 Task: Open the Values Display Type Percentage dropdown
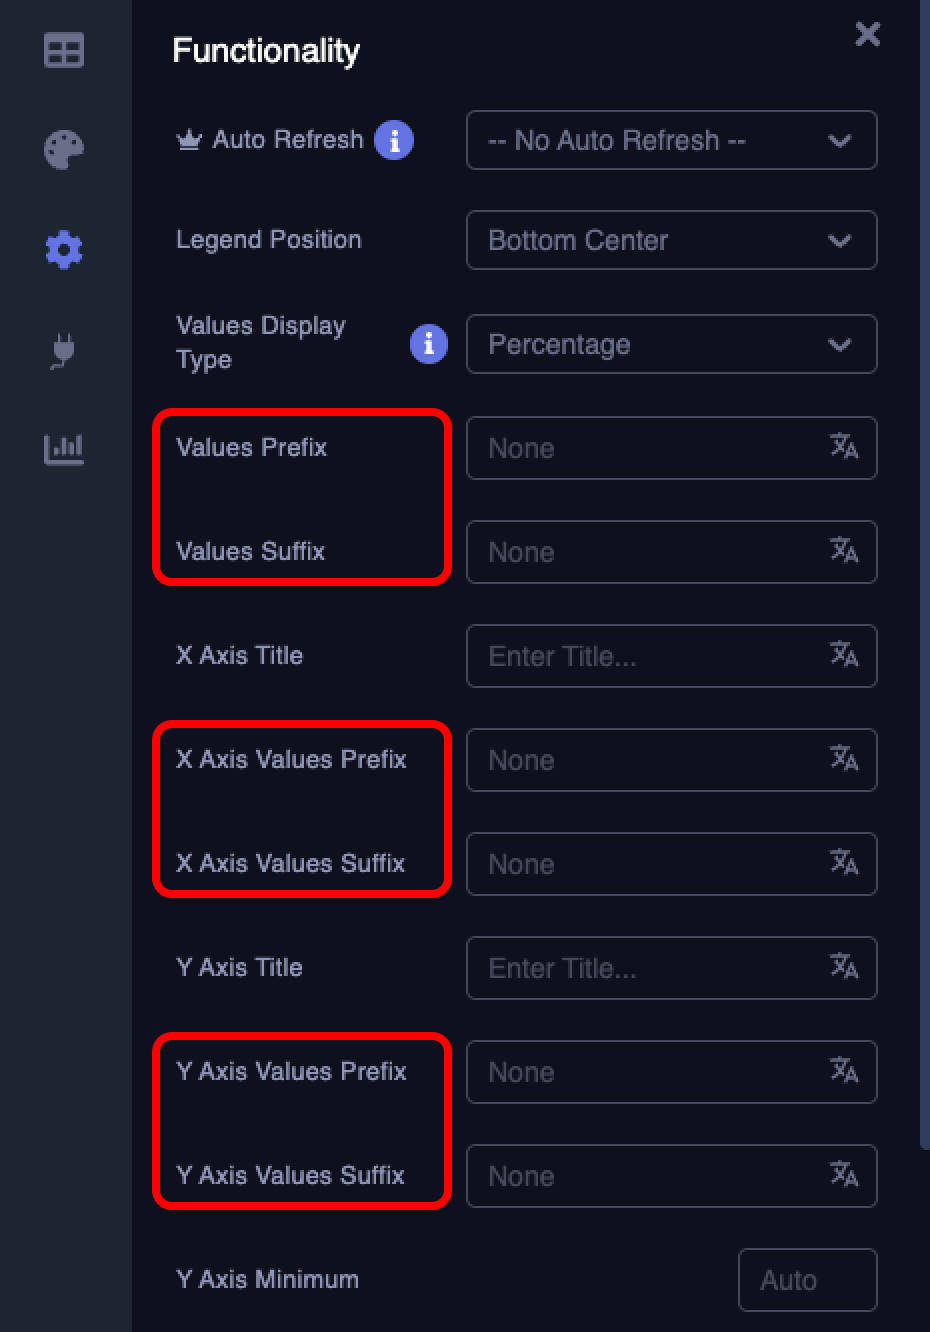tap(672, 344)
